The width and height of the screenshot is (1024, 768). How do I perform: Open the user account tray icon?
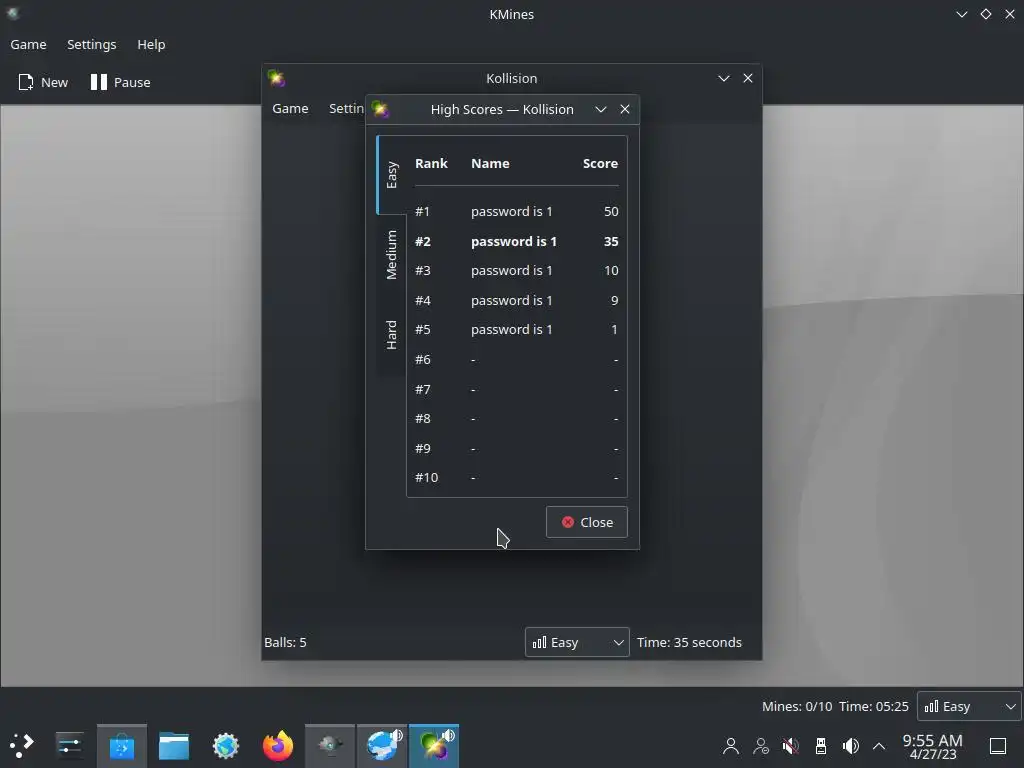(731, 746)
